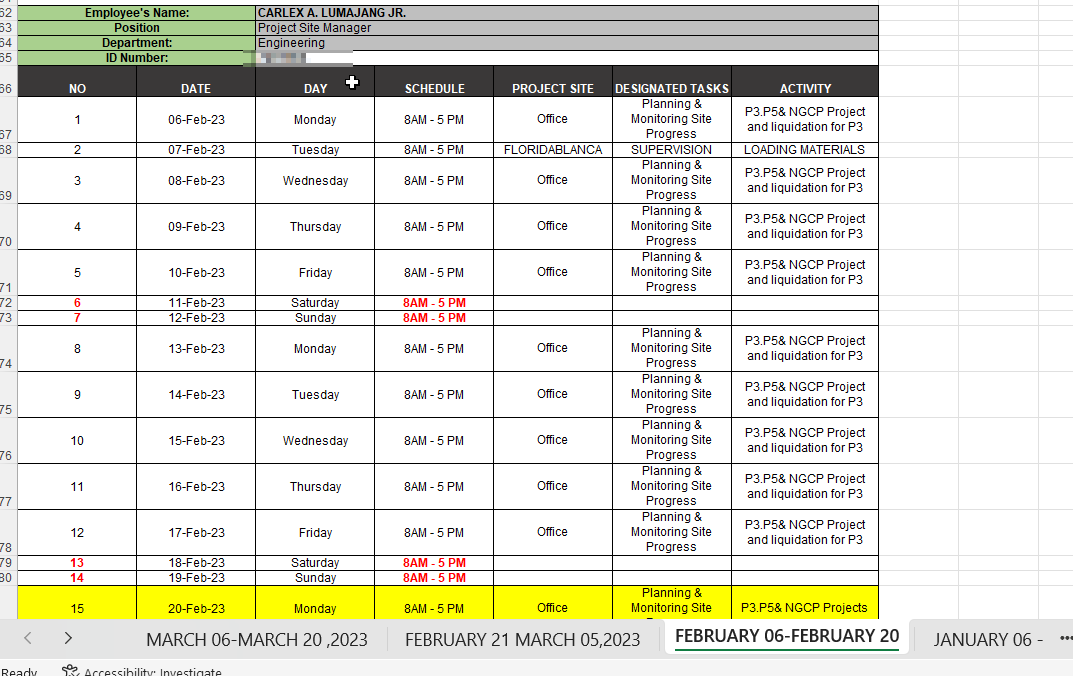Select row header 72
The height and width of the screenshot is (676, 1073).
[x=7, y=302]
